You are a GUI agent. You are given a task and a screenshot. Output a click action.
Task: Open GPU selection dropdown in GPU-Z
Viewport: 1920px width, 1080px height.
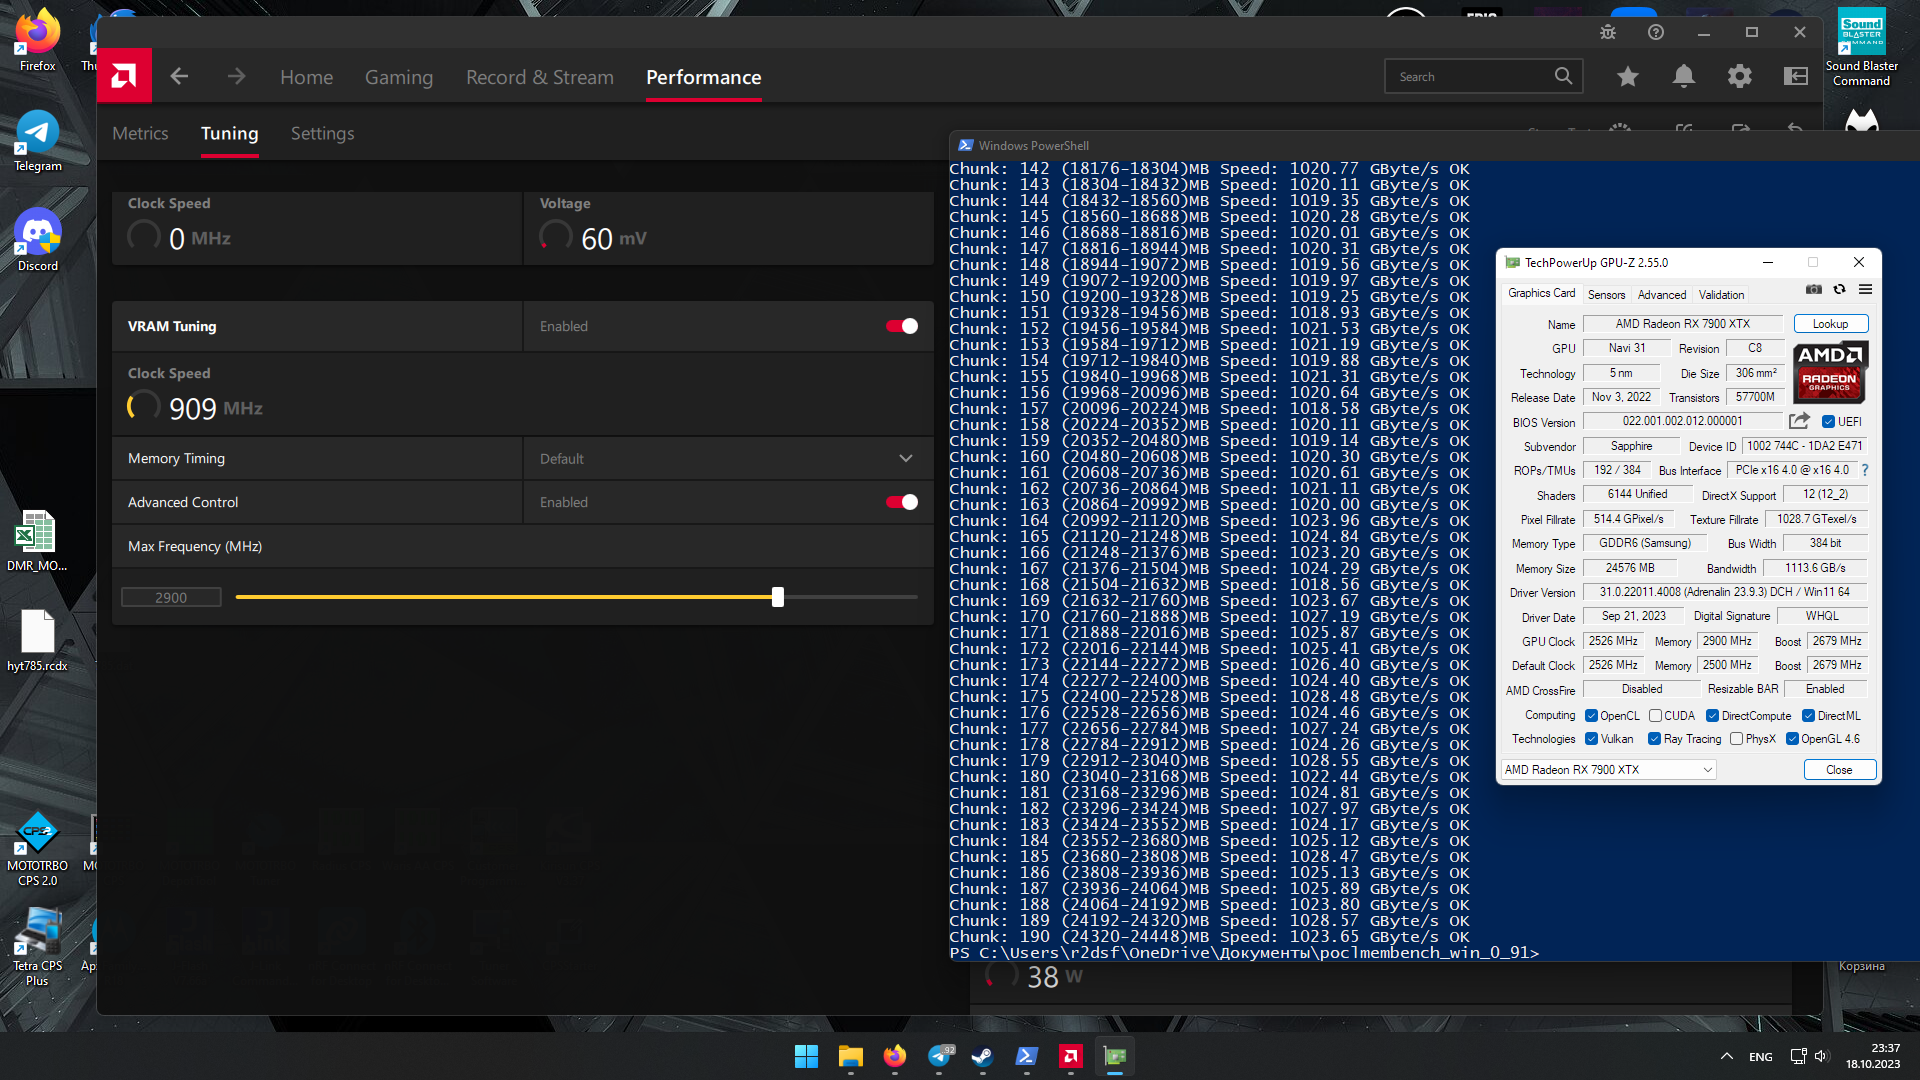1608,770
